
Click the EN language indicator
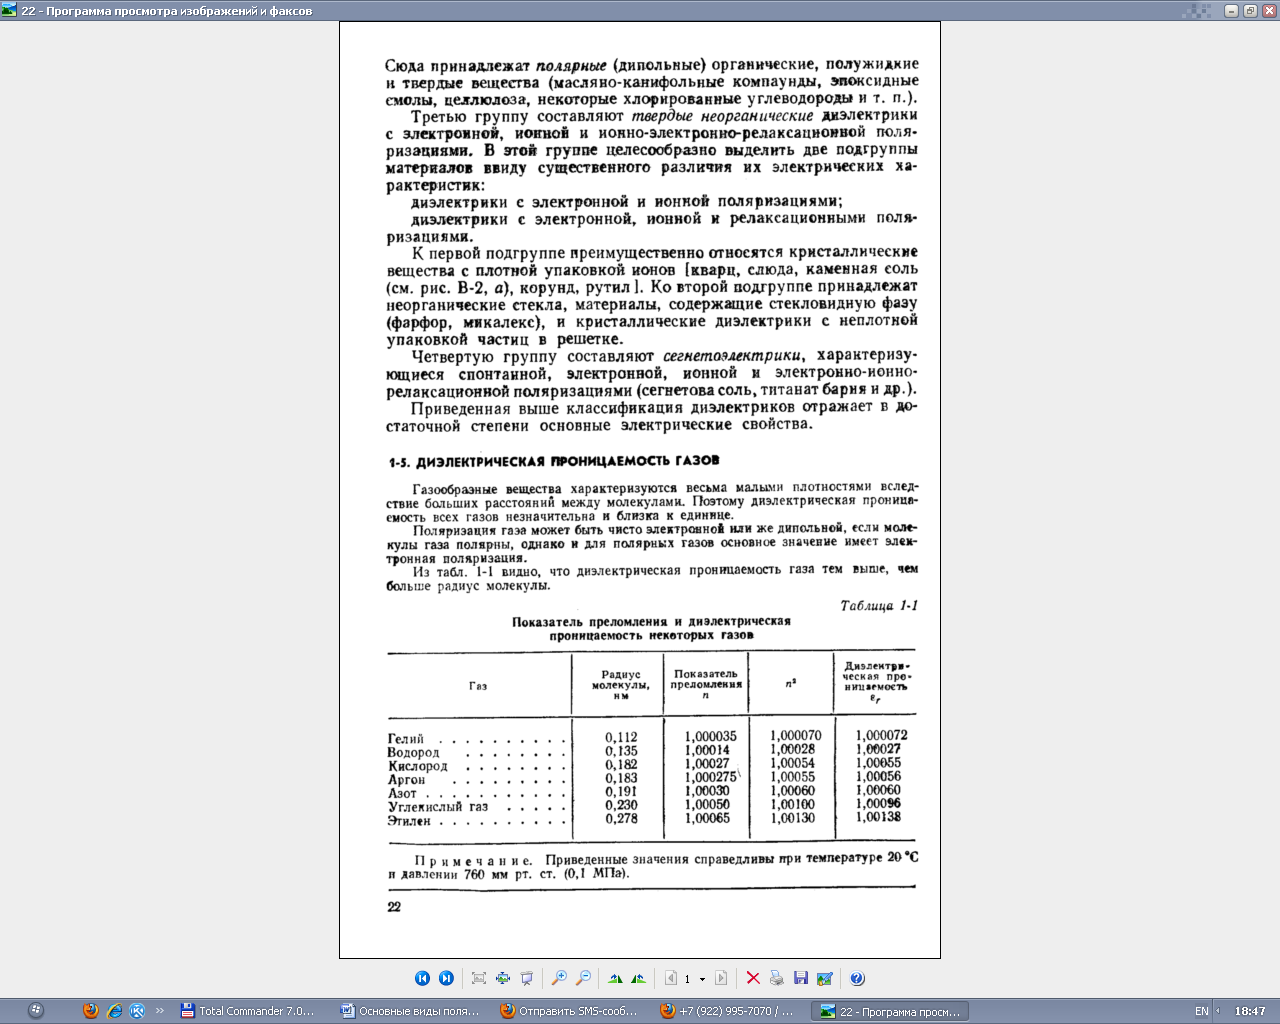pos(1201,1011)
